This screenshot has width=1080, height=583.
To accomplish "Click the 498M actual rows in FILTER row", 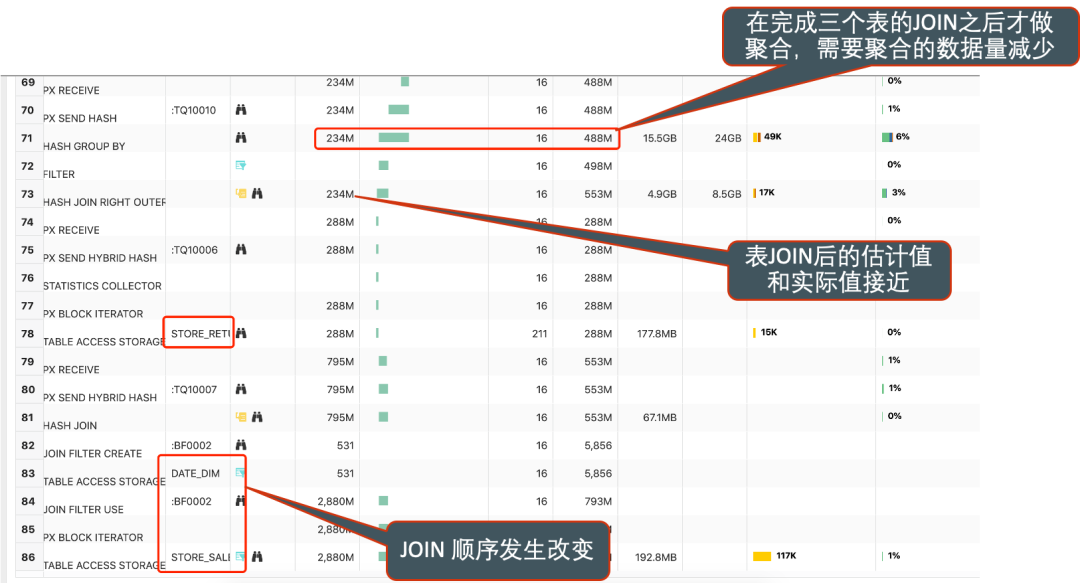I will (598, 166).
